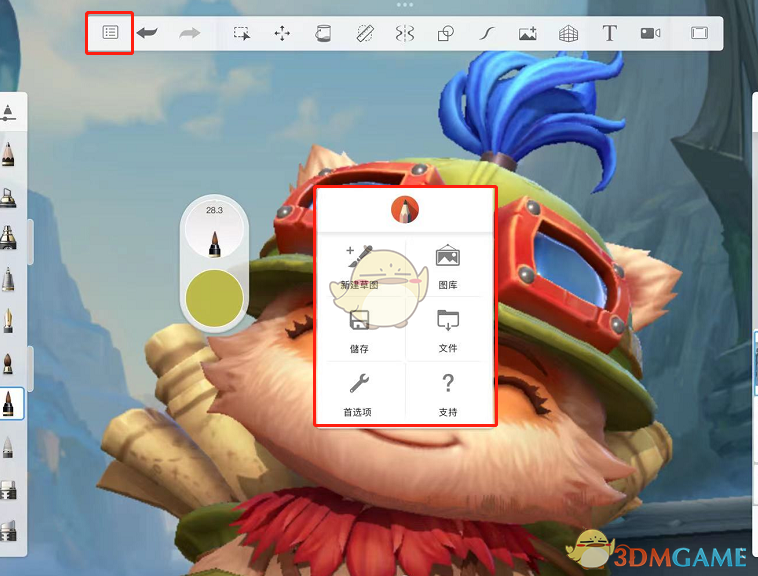Choose the paint bucket fill tool
The height and width of the screenshot is (576, 758).
pos(323,33)
